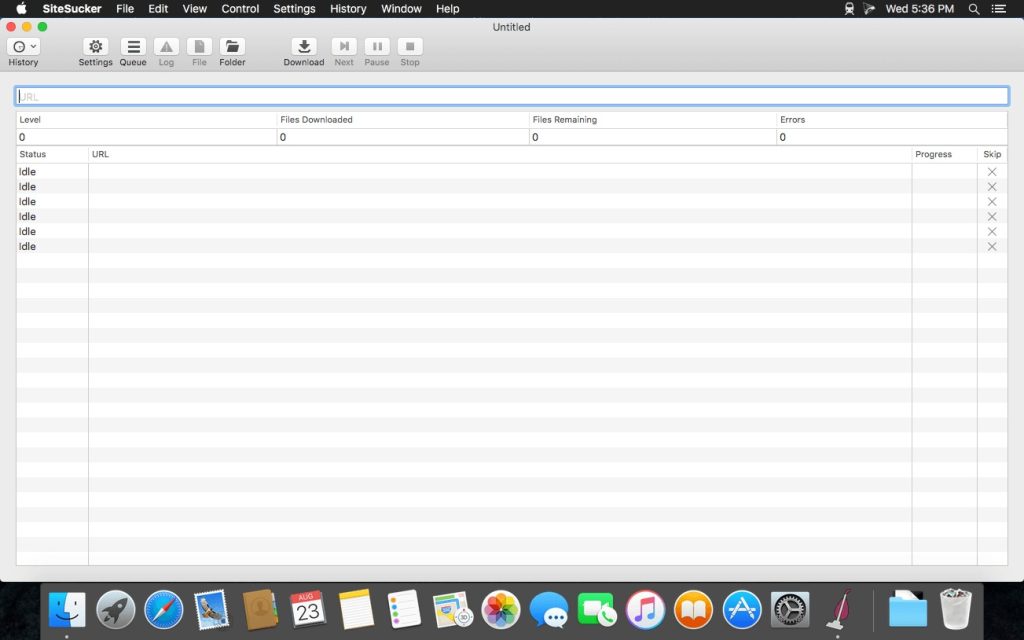
Task: Open Spotlight search in menu bar
Action: (974, 9)
